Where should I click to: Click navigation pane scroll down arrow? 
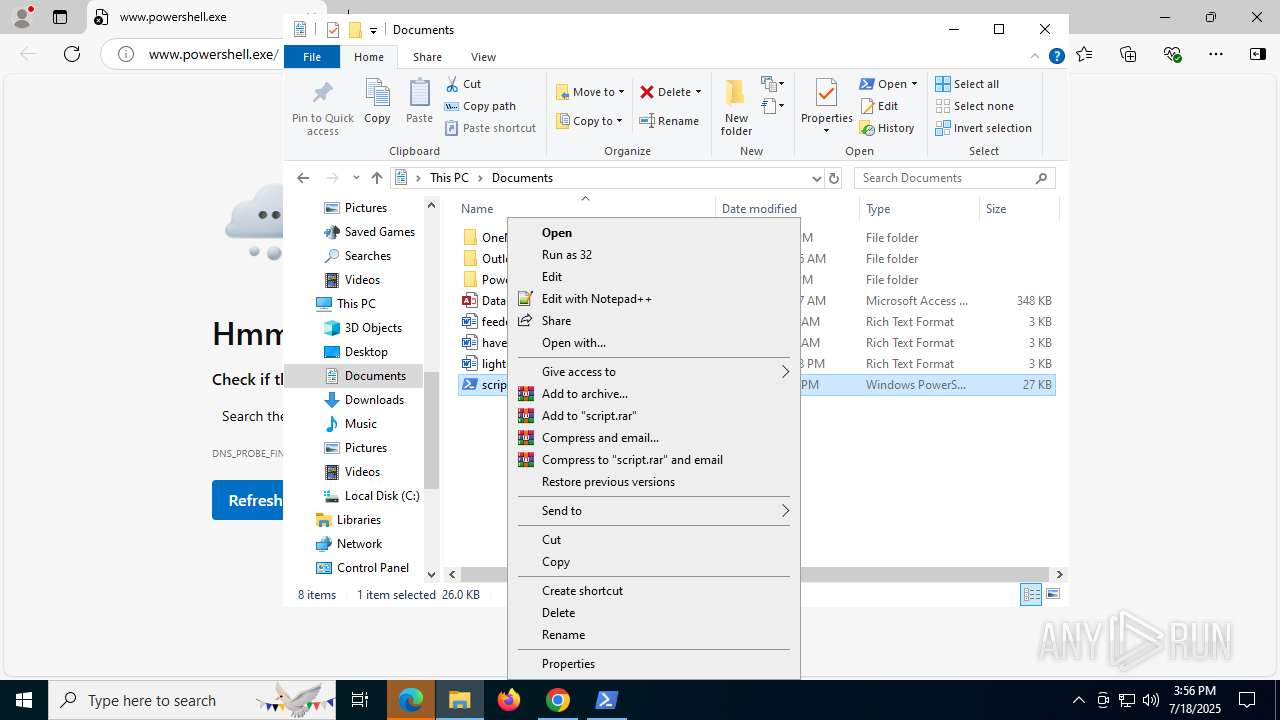coord(432,574)
